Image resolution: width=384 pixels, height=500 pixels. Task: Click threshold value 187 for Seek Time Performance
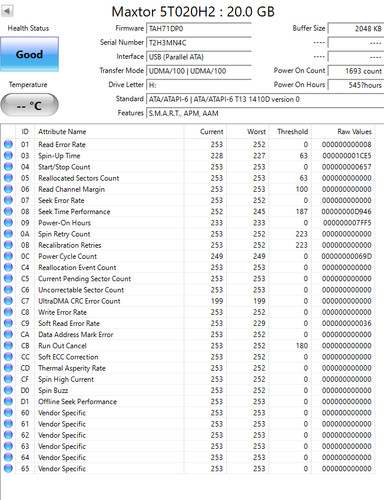coord(301,211)
